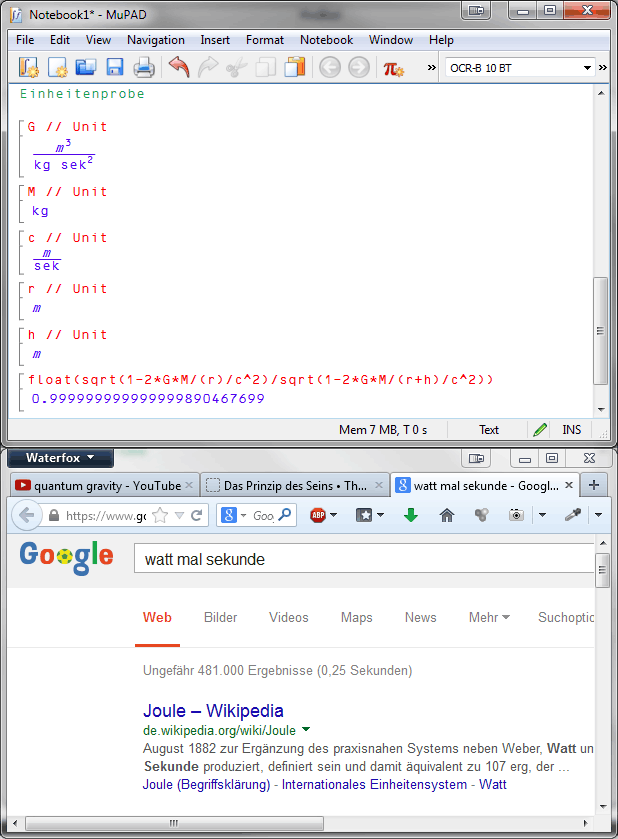Viewport: 618px width, 839px height.
Task: Open the Joule – Wikipedia search result
Action: (213, 711)
